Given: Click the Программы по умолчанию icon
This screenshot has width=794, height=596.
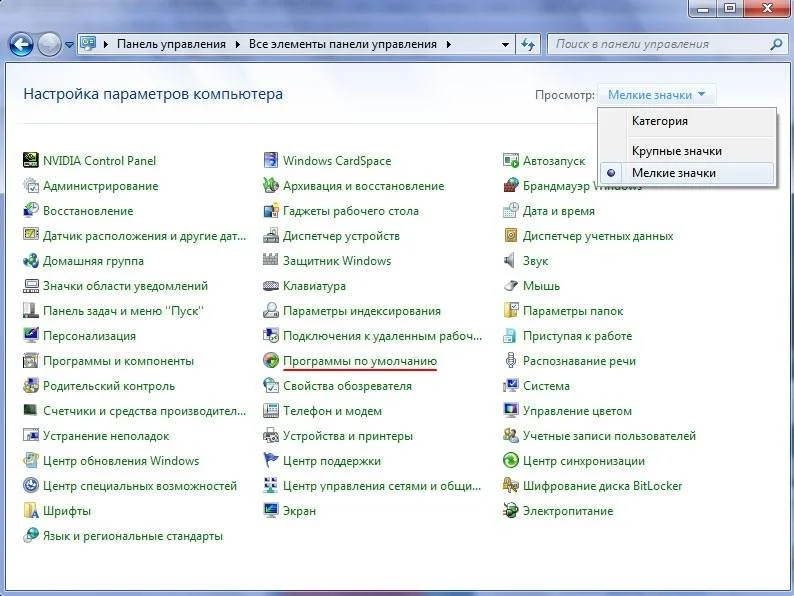Looking at the screenshot, I should [x=271, y=361].
